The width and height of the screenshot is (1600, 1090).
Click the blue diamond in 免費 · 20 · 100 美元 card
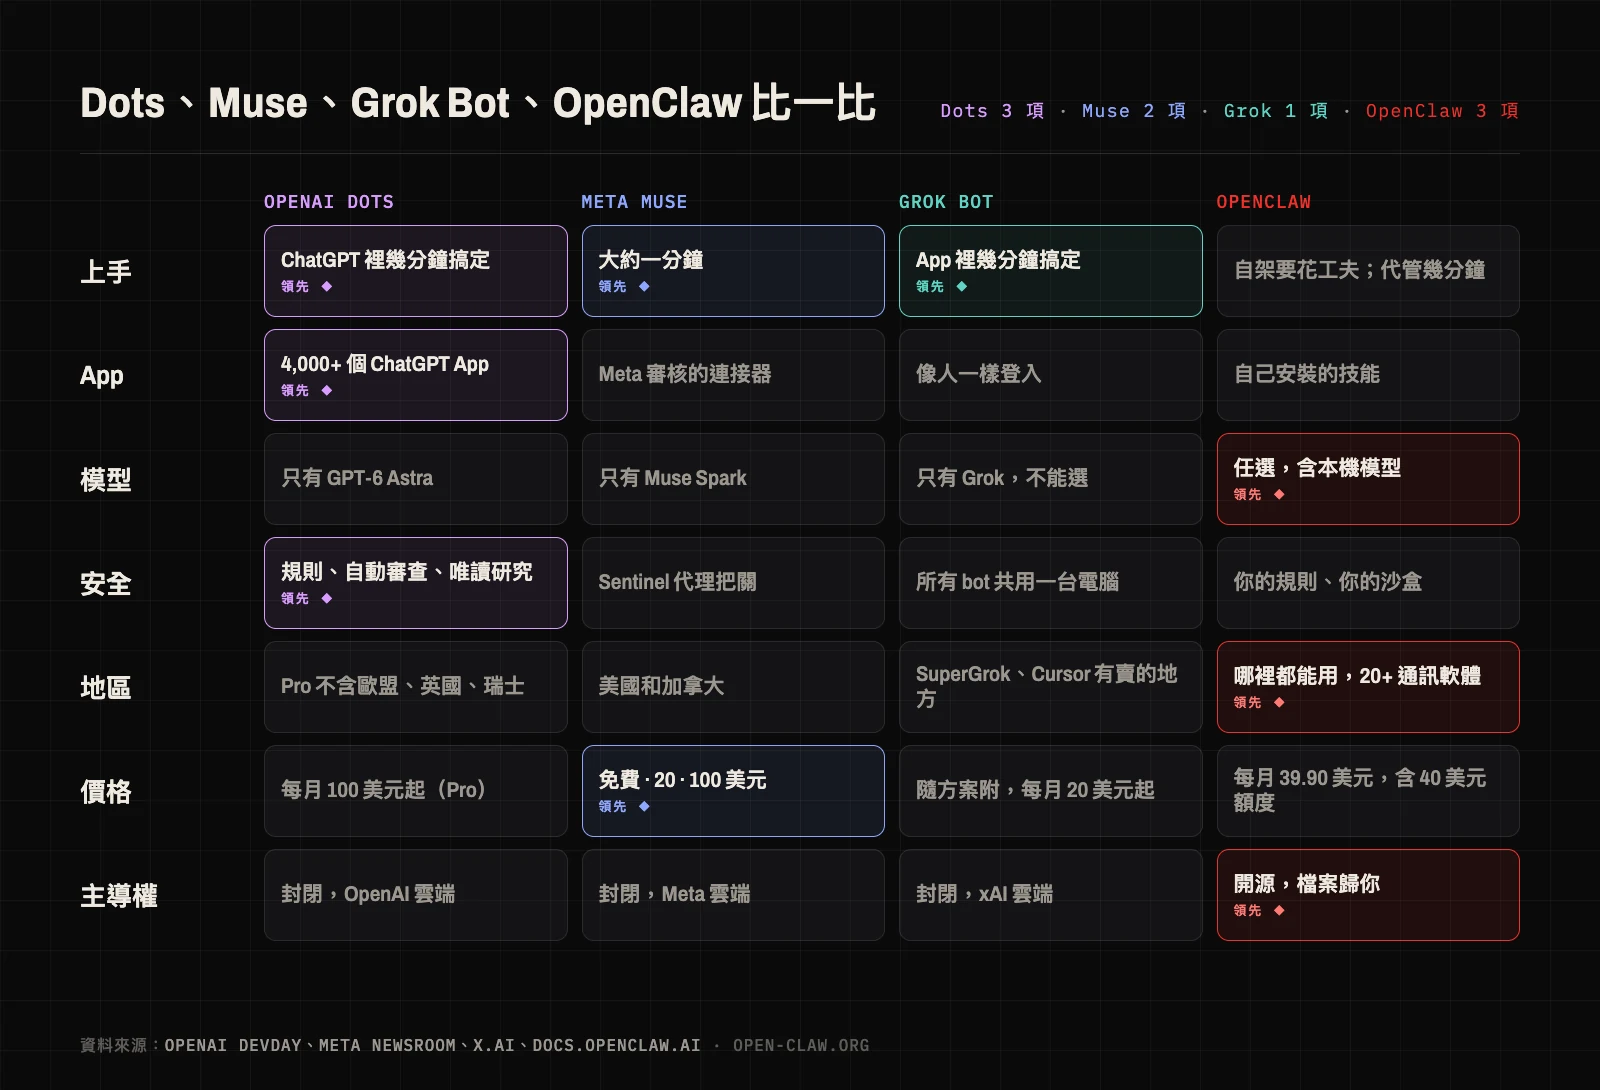point(644,807)
